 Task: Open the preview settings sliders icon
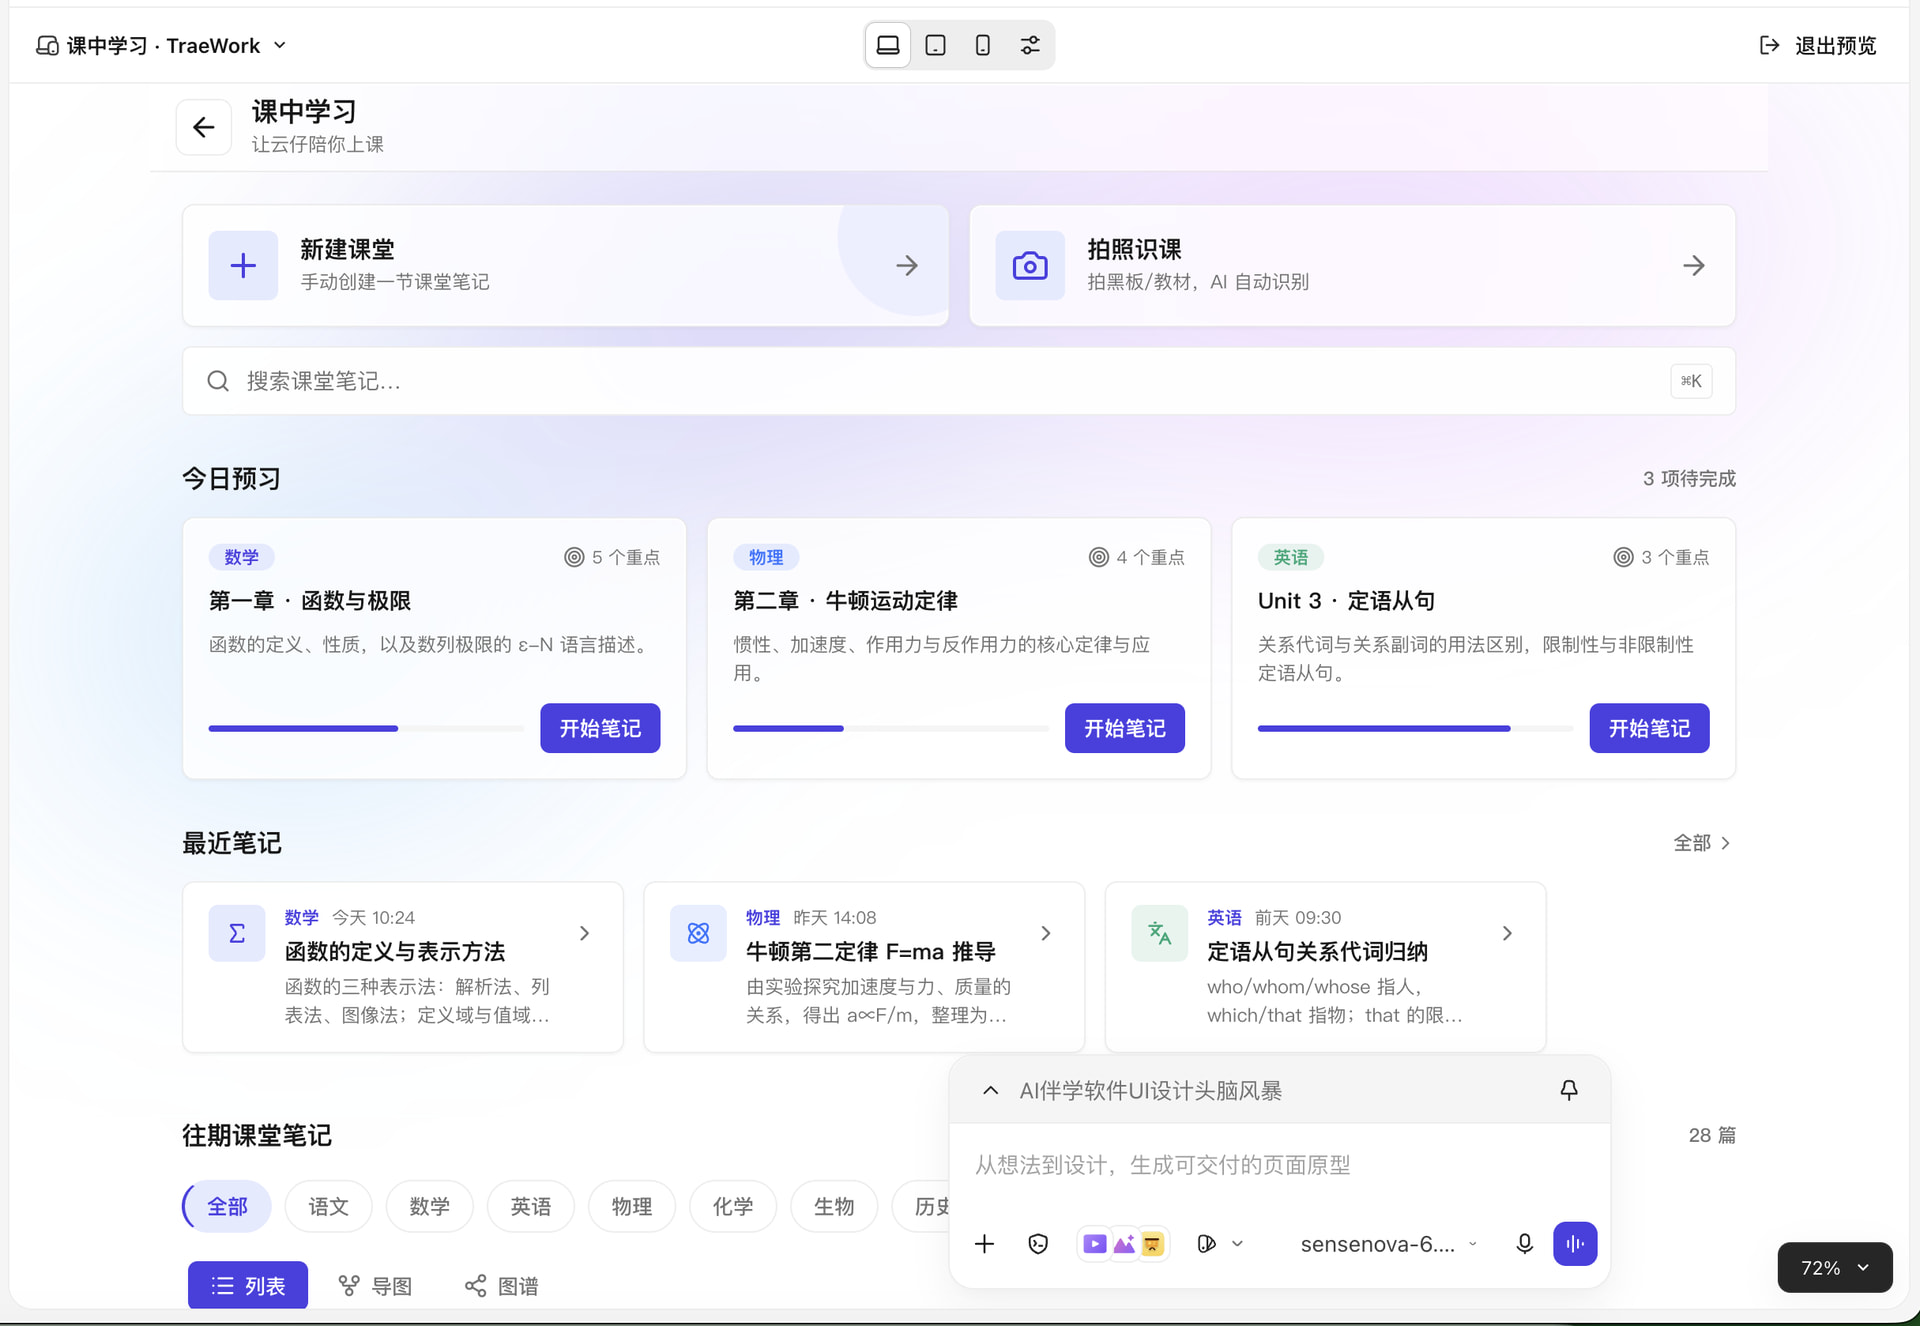1030,45
